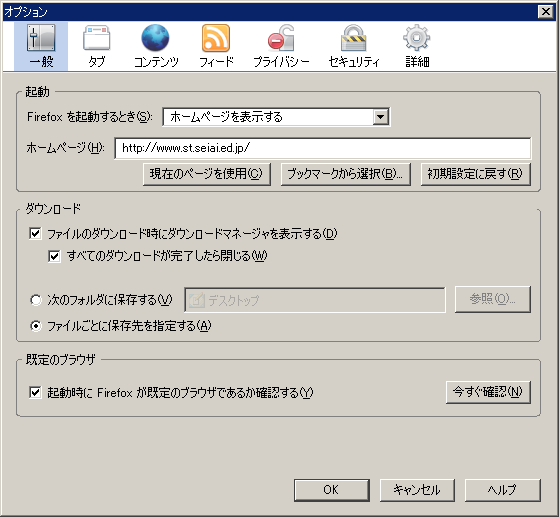
Task: Confirm settings with the OK button
Action: point(332,490)
